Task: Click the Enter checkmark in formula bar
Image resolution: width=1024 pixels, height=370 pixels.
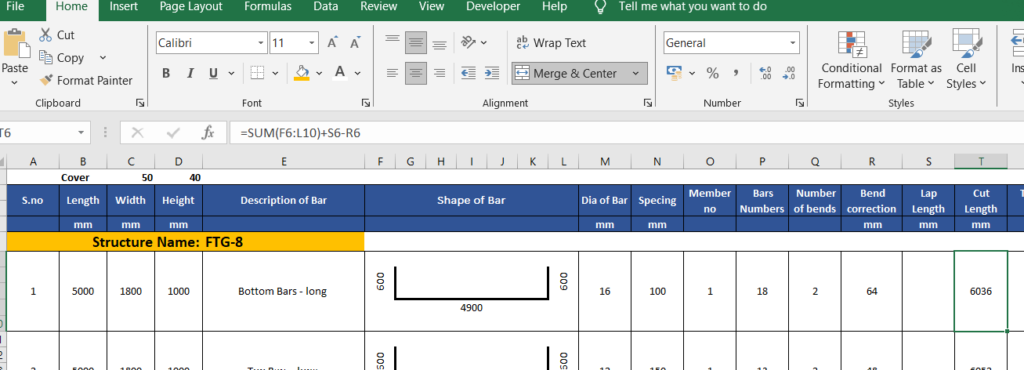Action: pos(173,132)
